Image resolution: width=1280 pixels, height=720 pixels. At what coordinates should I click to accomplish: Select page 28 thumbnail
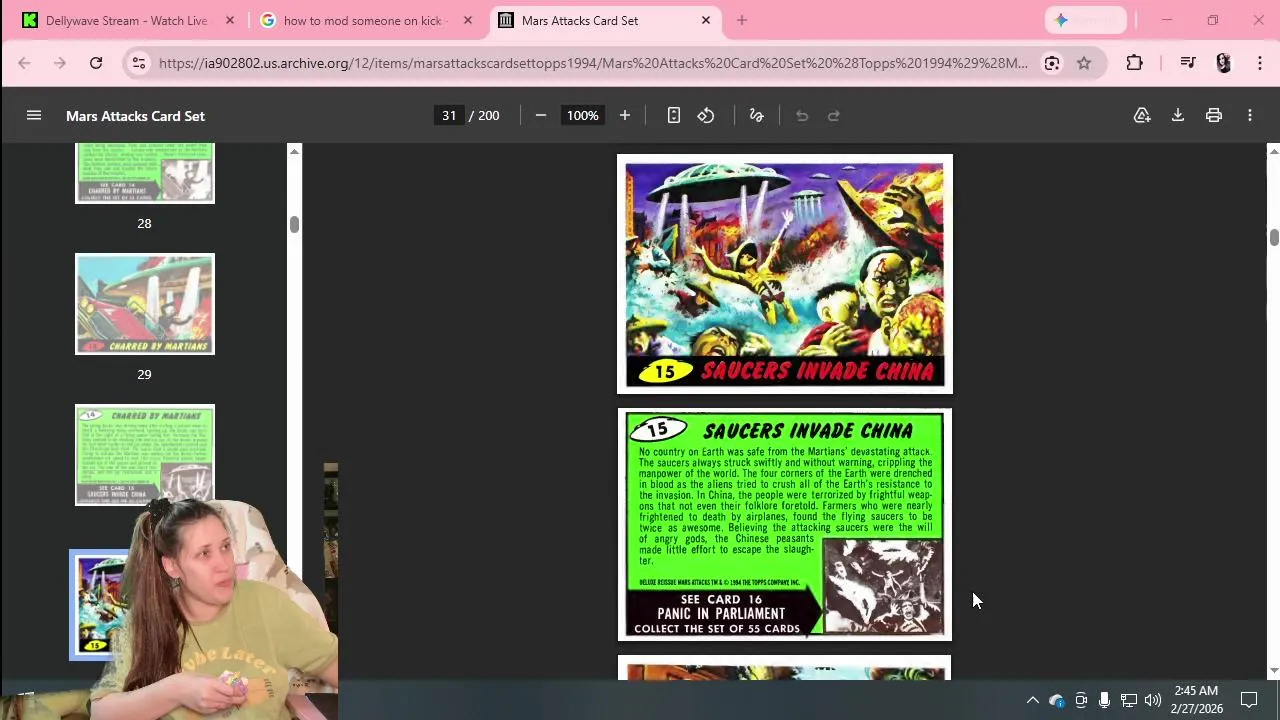[145, 173]
